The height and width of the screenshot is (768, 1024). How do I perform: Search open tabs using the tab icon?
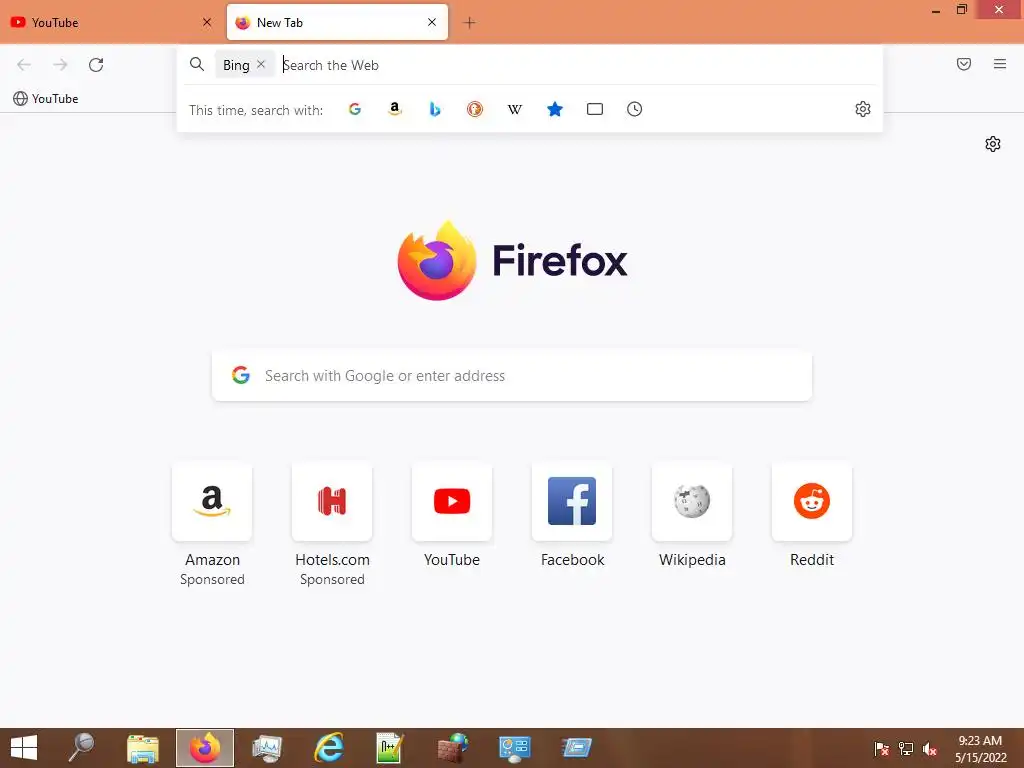pos(595,109)
